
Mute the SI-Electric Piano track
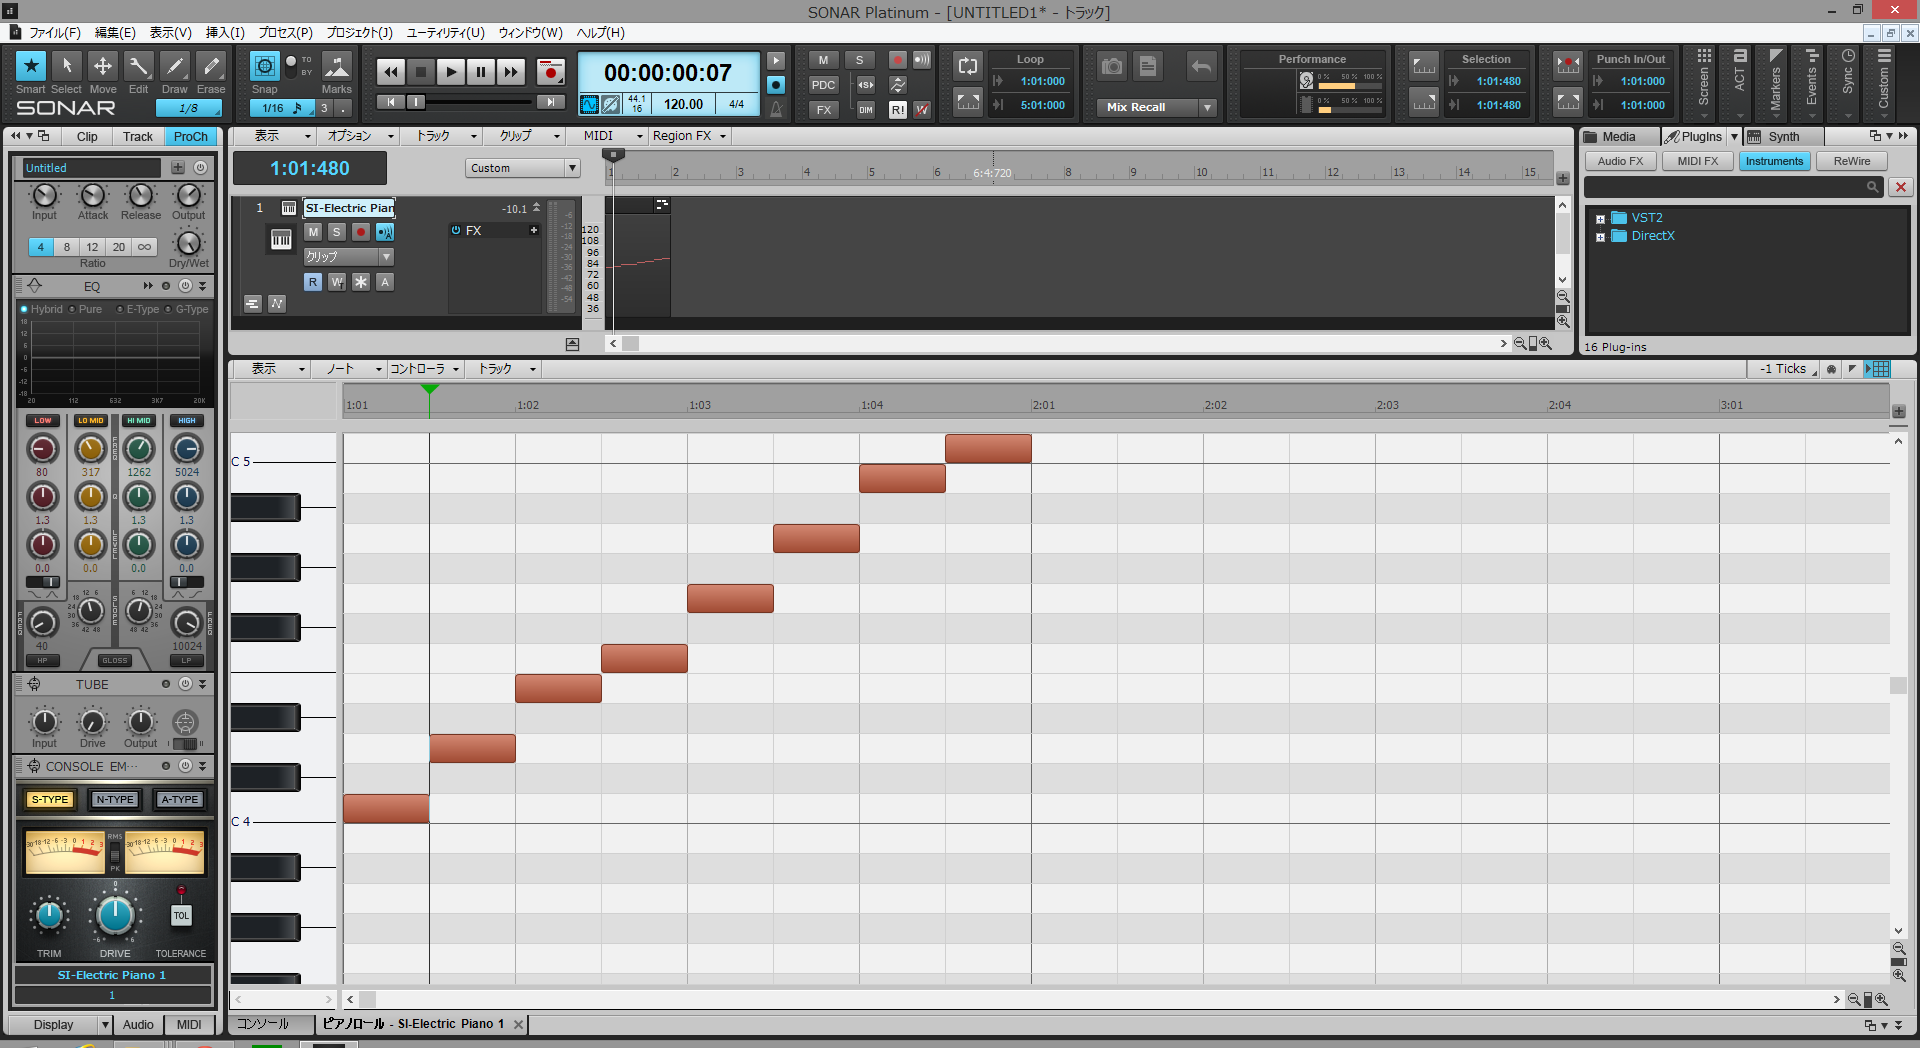(x=313, y=232)
